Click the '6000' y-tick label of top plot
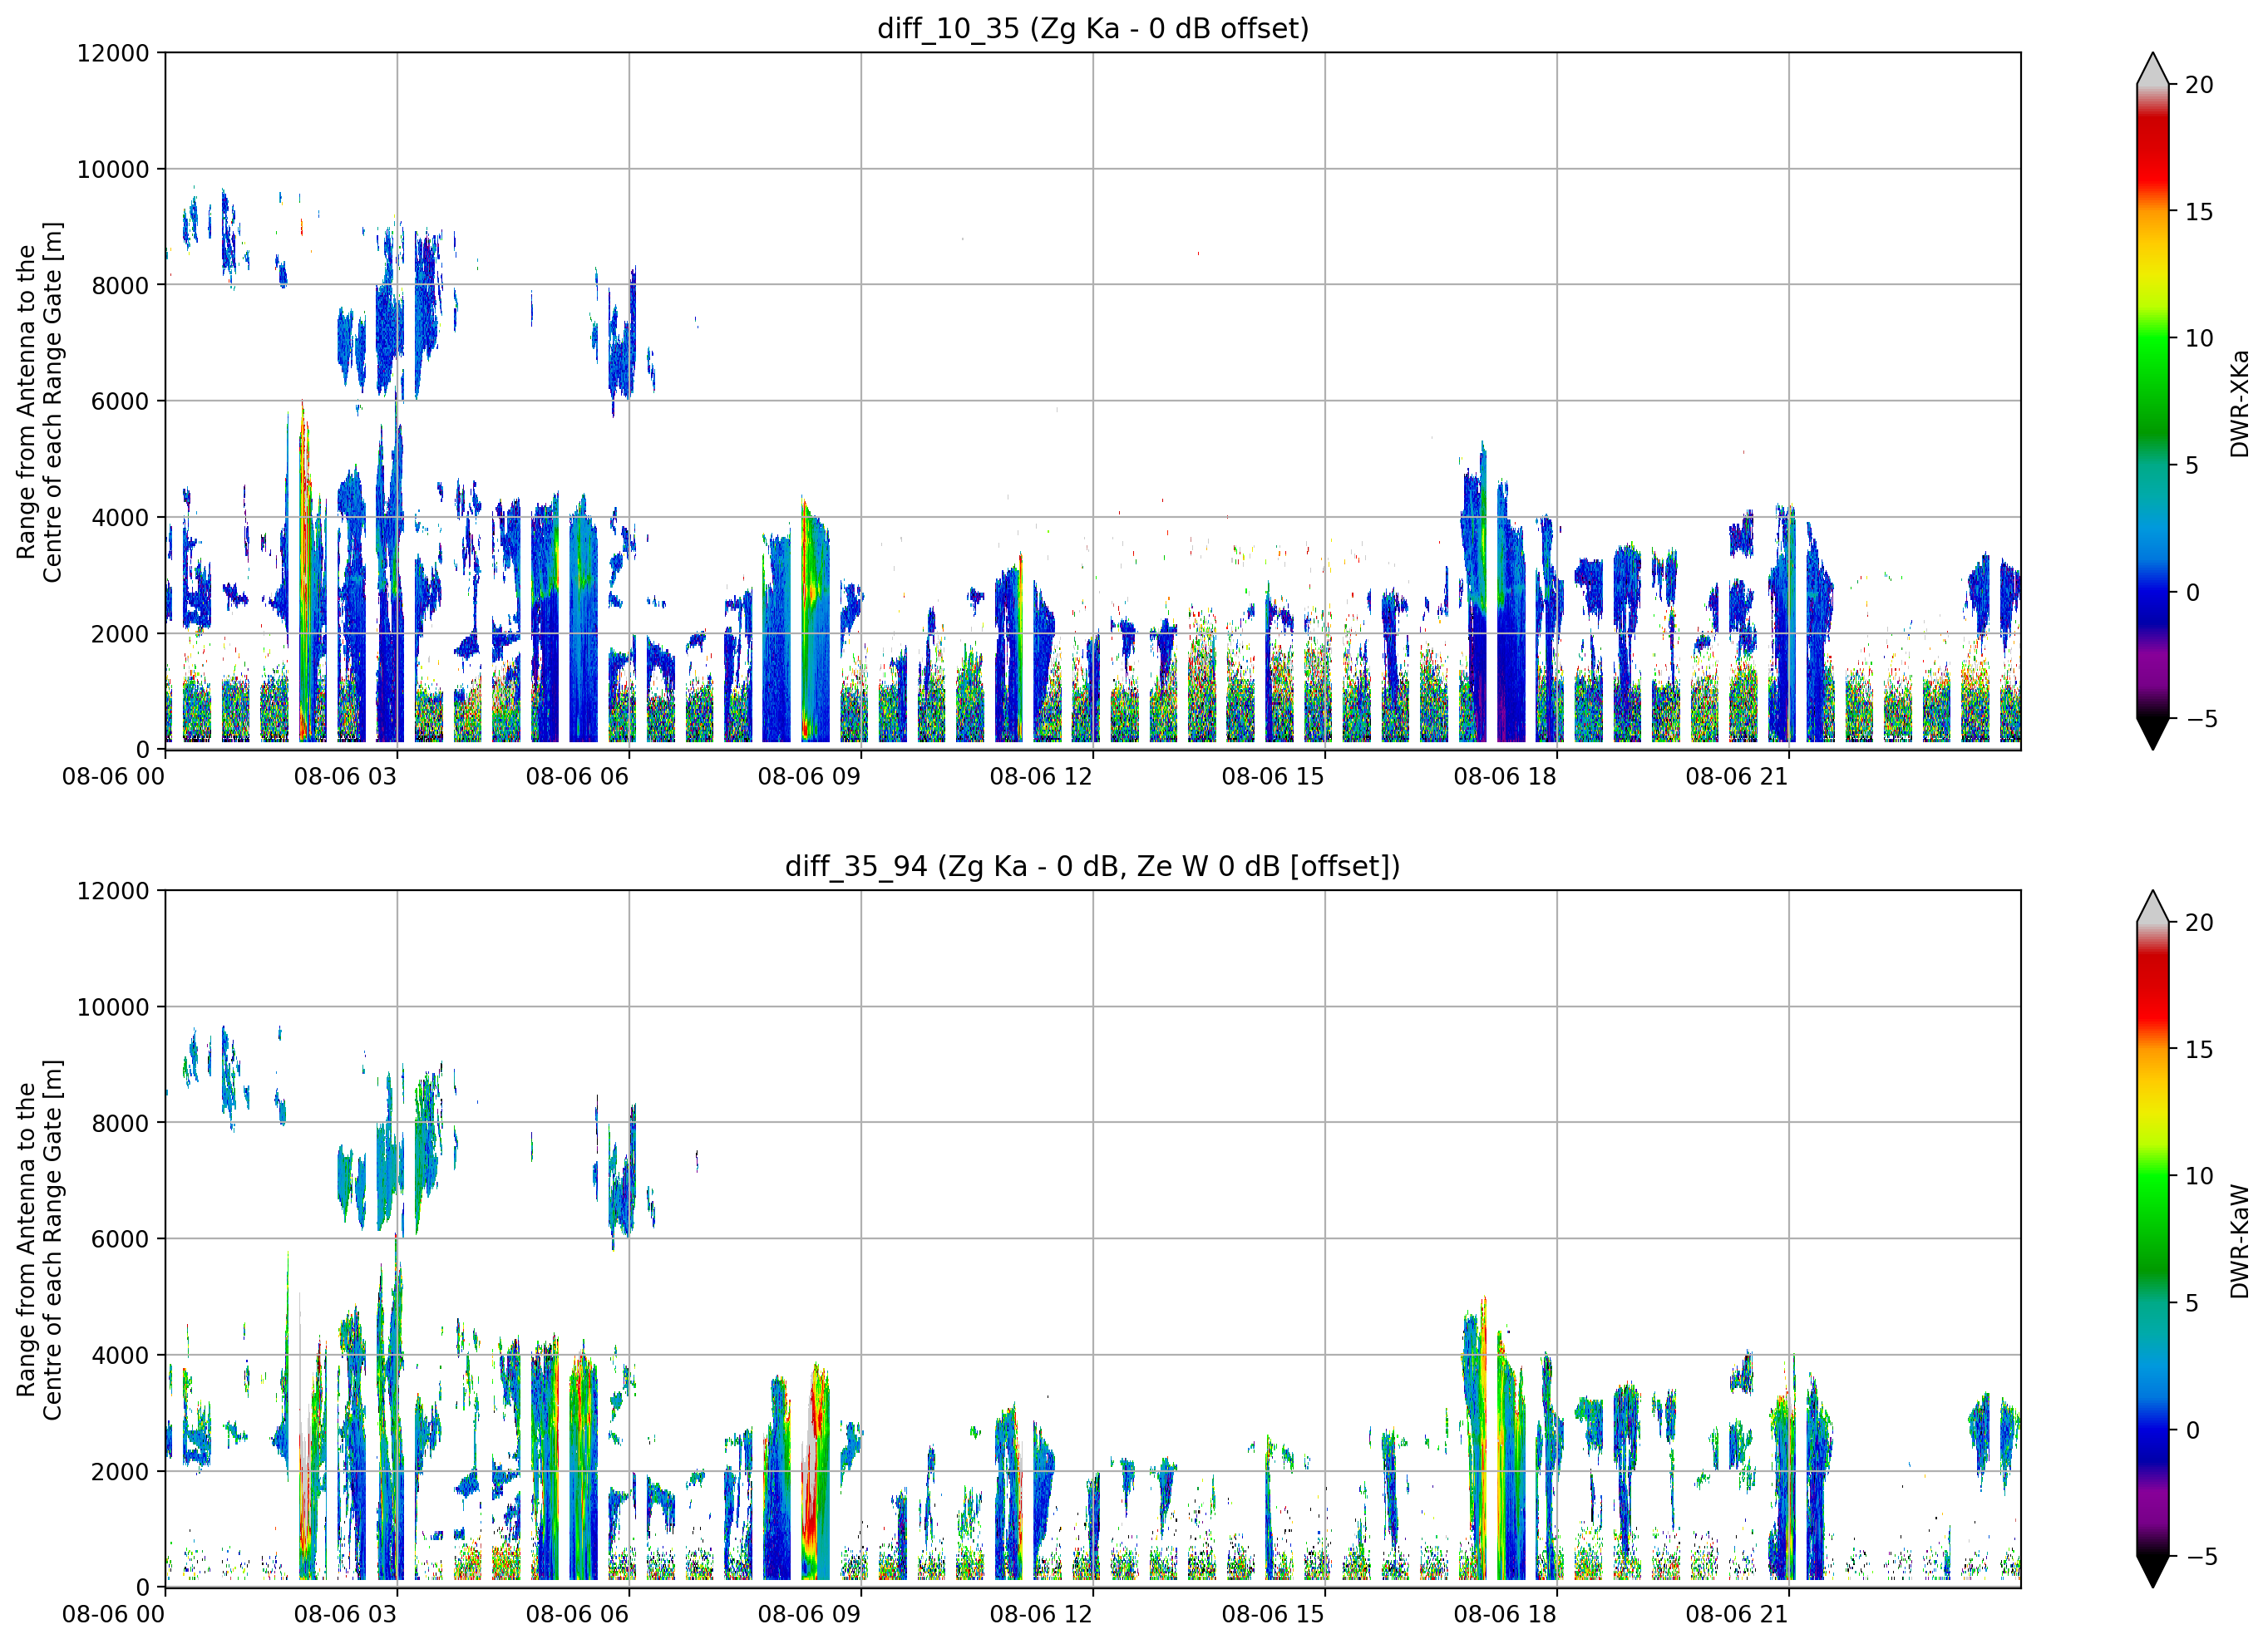 click(120, 402)
